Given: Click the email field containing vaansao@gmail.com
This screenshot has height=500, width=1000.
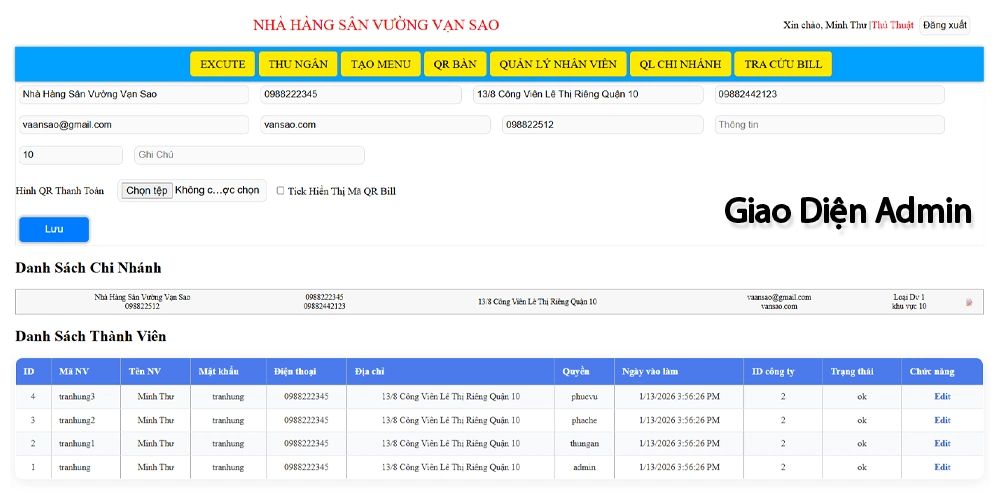Looking at the screenshot, I should tap(133, 125).
